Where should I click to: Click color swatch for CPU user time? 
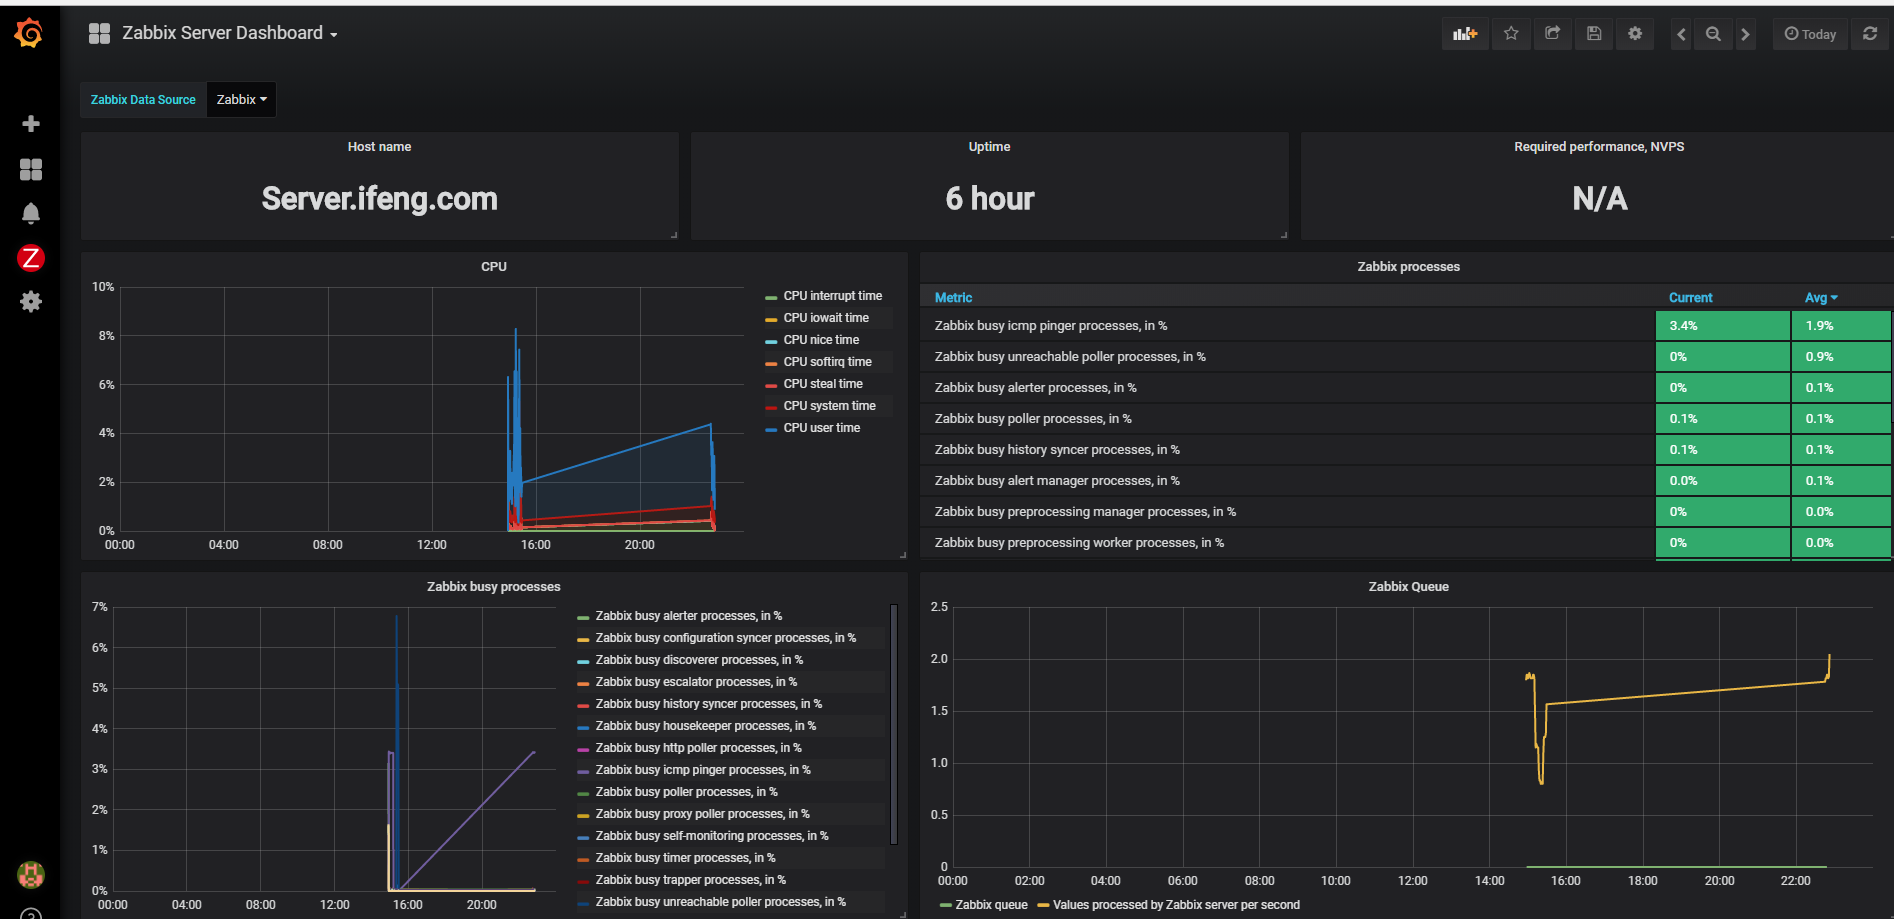click(771, 429)
